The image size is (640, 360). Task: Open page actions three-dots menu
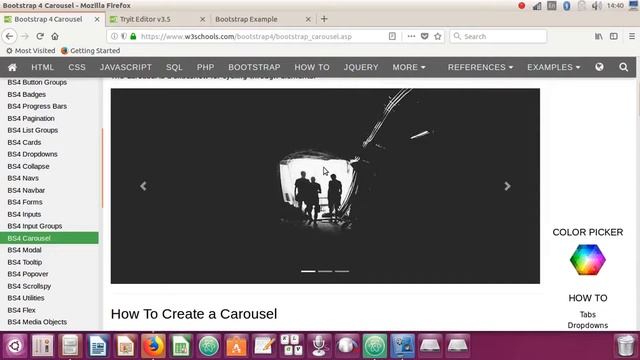coord(411,36)
